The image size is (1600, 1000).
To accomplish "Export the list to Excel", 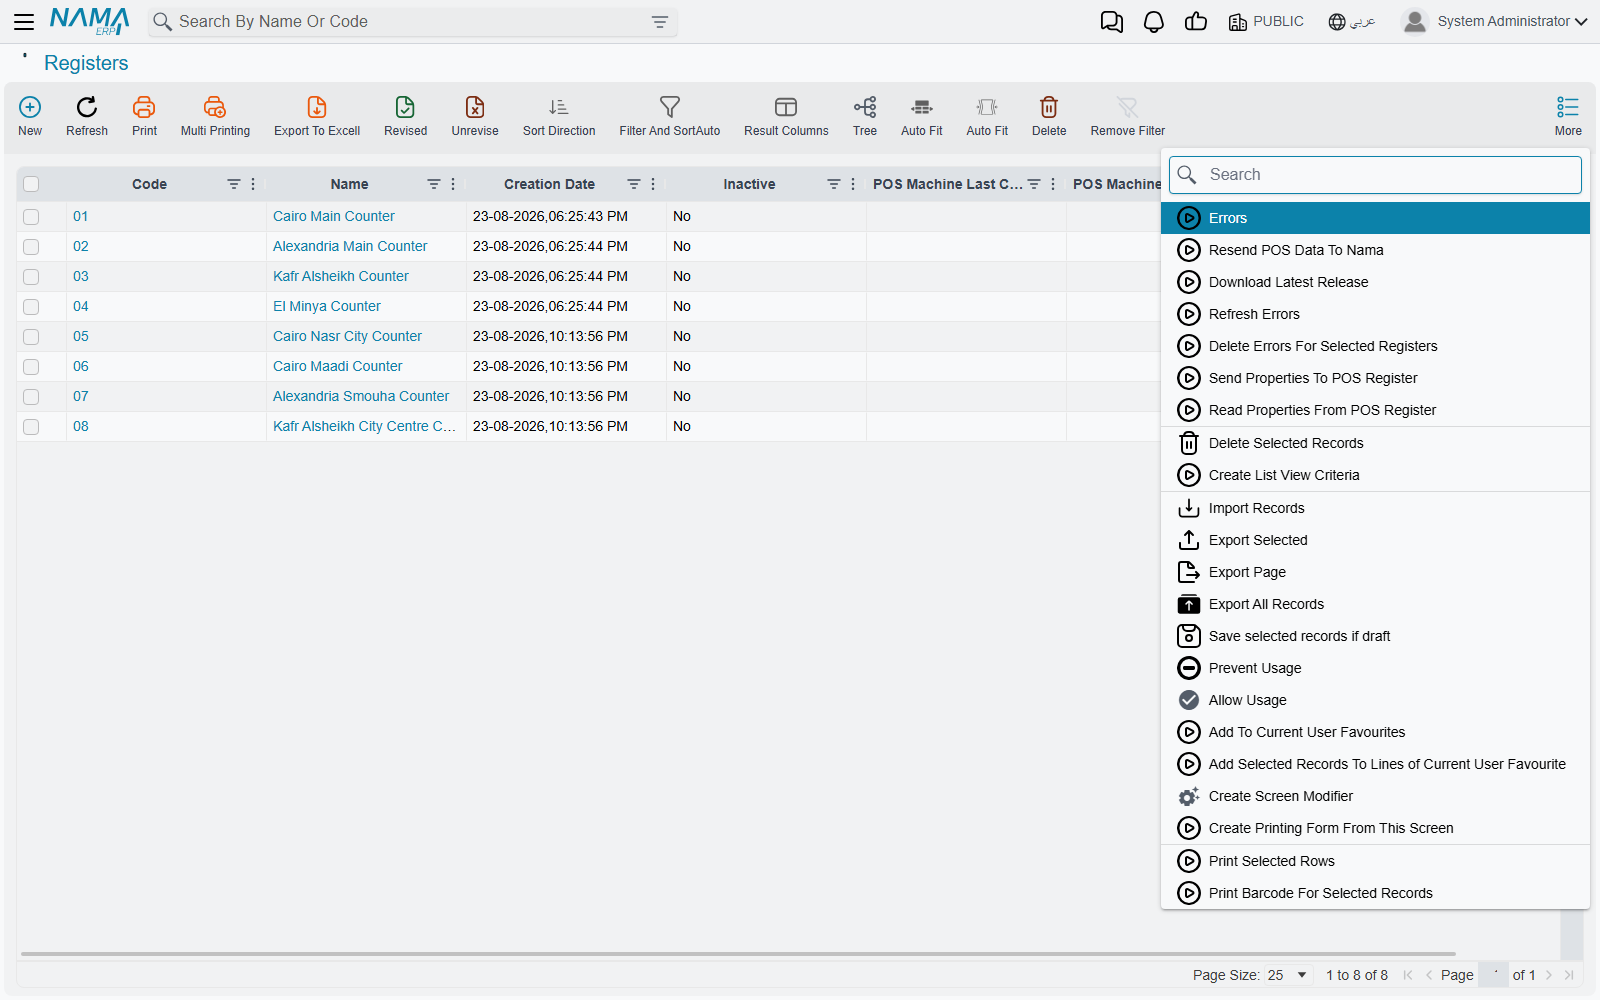I will pyautogui.click(x=317, y=116).
